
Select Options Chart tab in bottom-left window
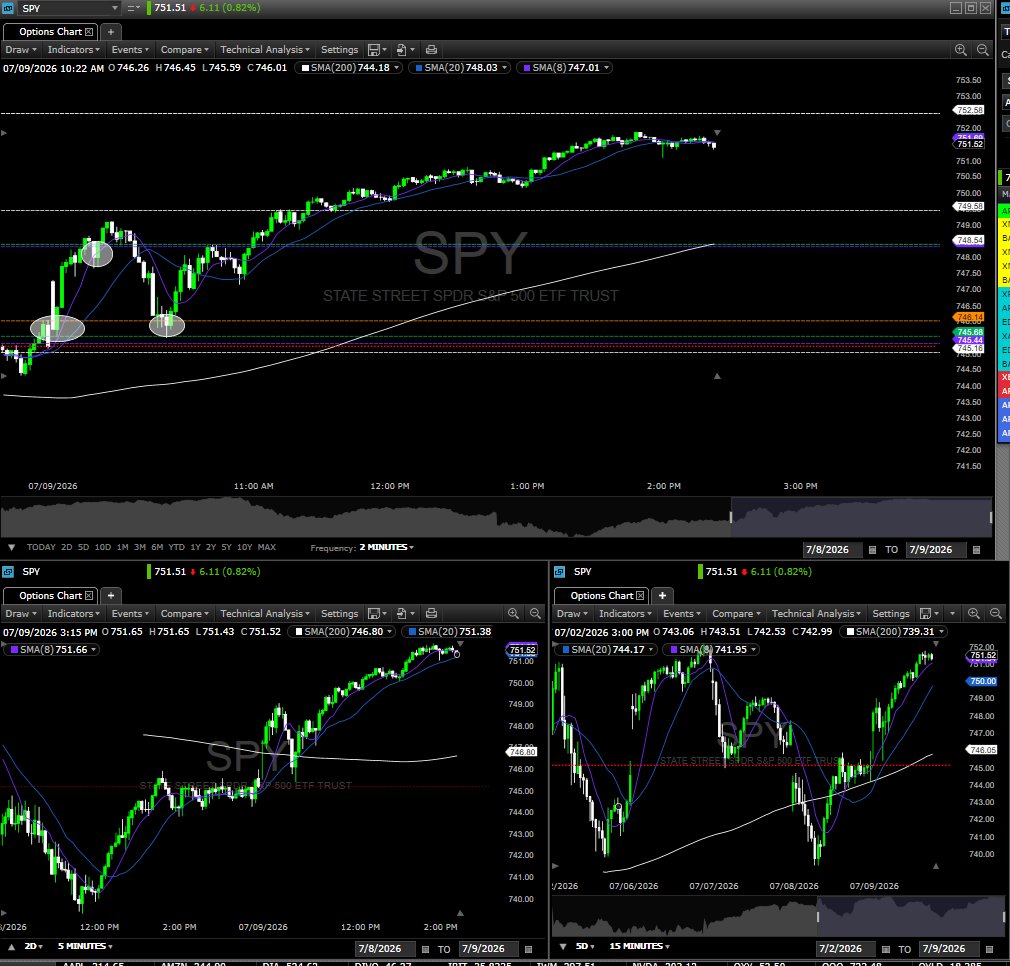click(50, 596)
